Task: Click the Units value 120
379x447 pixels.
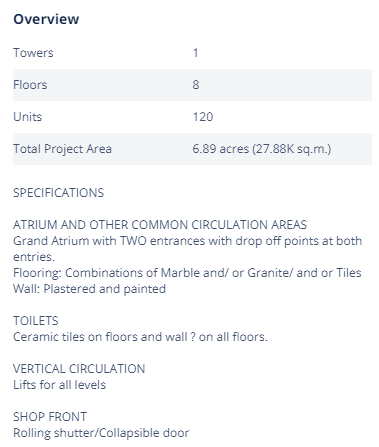Action: coord(203,117)
